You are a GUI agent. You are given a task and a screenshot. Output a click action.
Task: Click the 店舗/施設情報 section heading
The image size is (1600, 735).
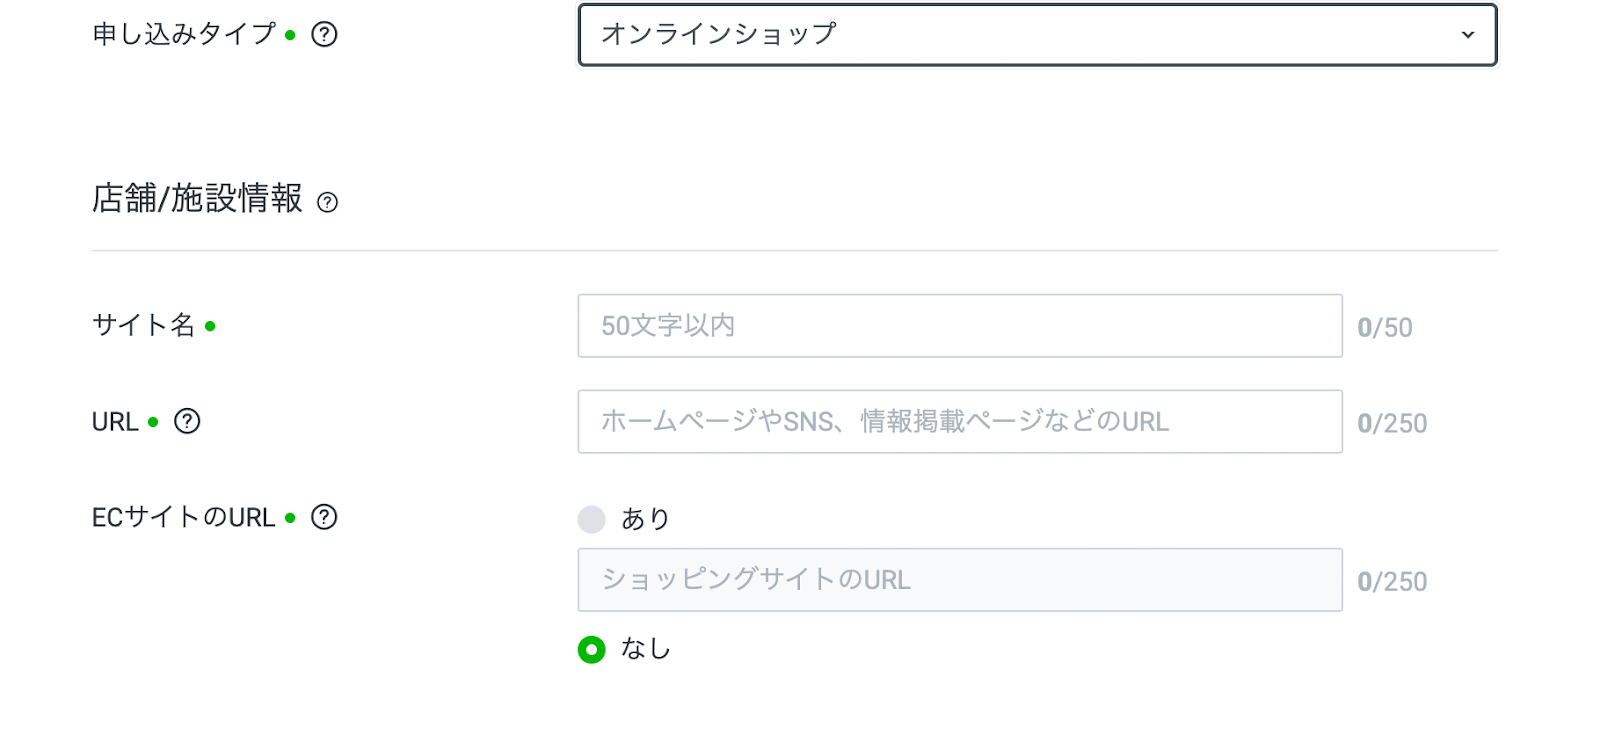197,199
